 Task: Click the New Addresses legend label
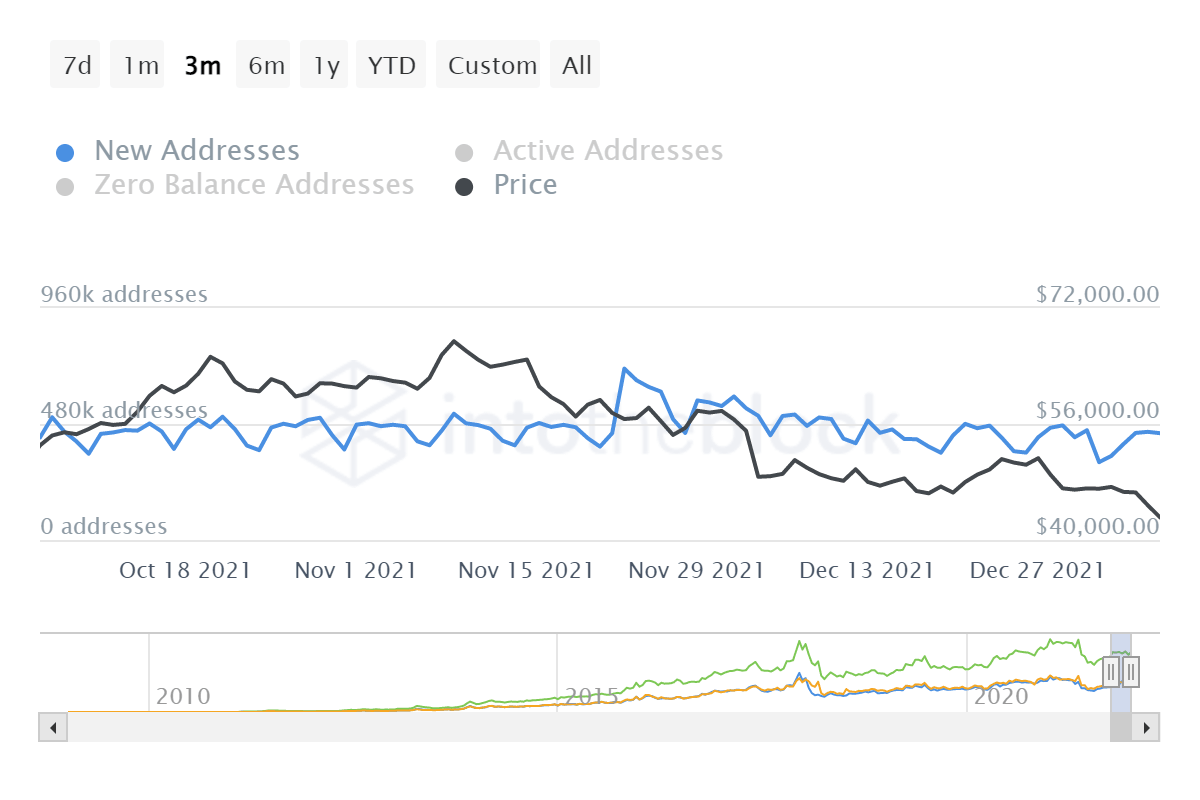click(x=197, y=151)
